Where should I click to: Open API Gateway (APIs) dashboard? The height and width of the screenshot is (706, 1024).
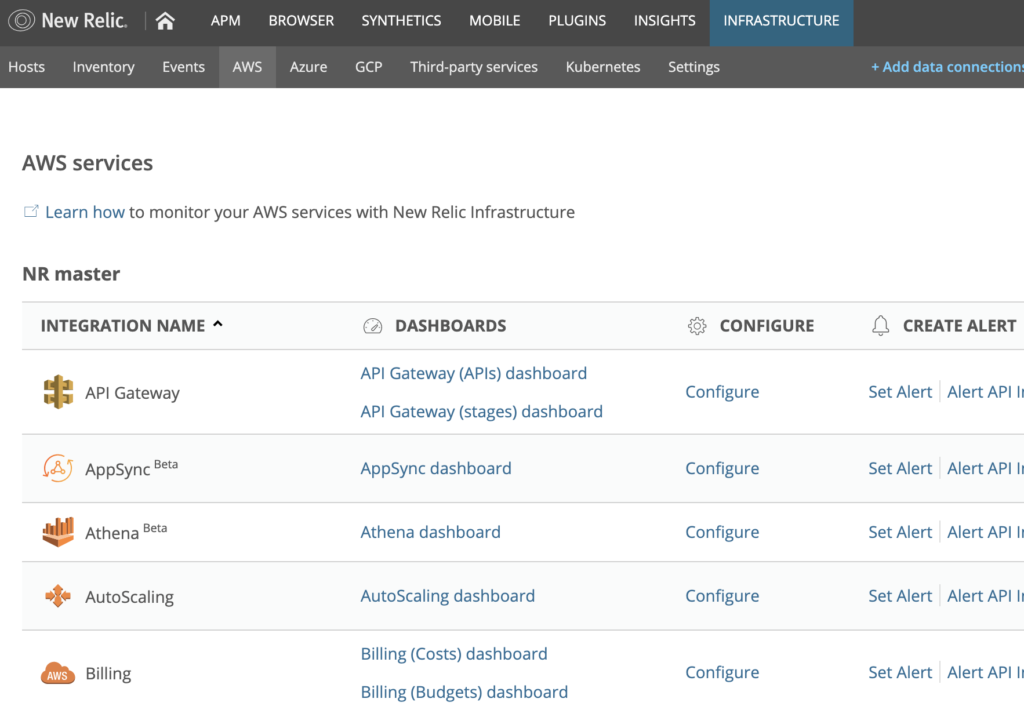pyautogui.click(x=473, y=373)
